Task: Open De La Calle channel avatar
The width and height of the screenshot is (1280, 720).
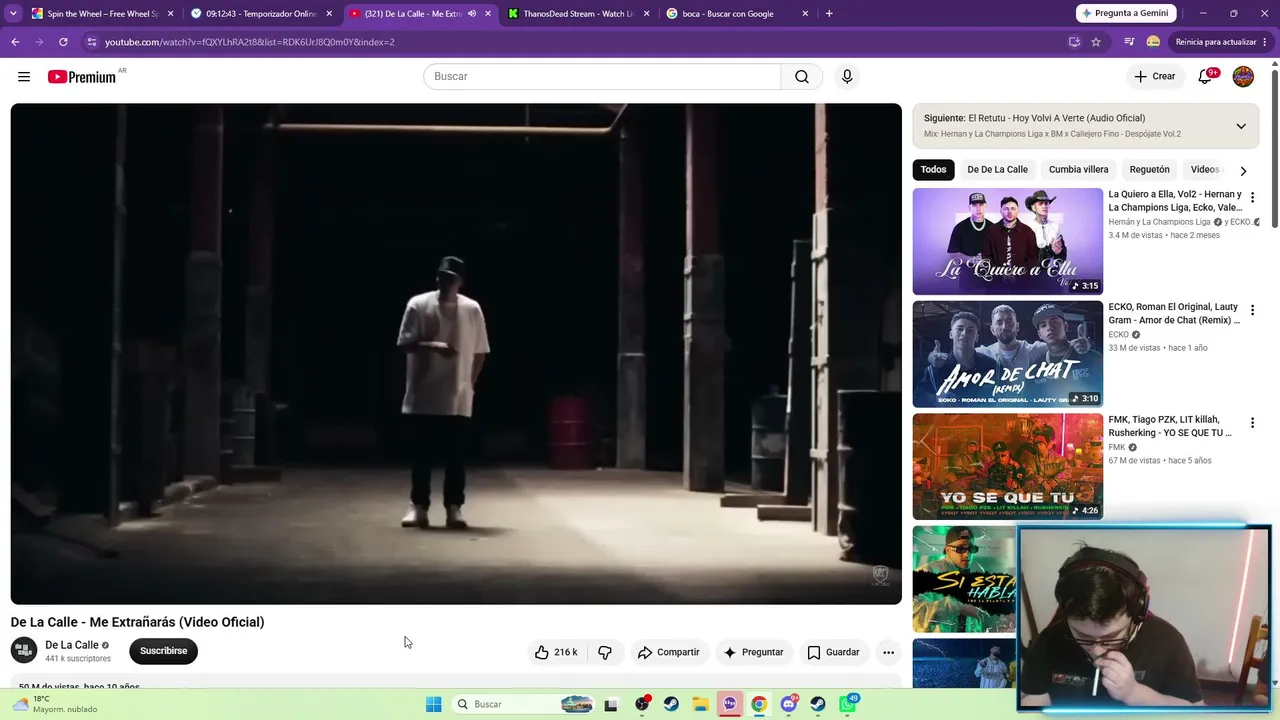Action: coord(24,650)
